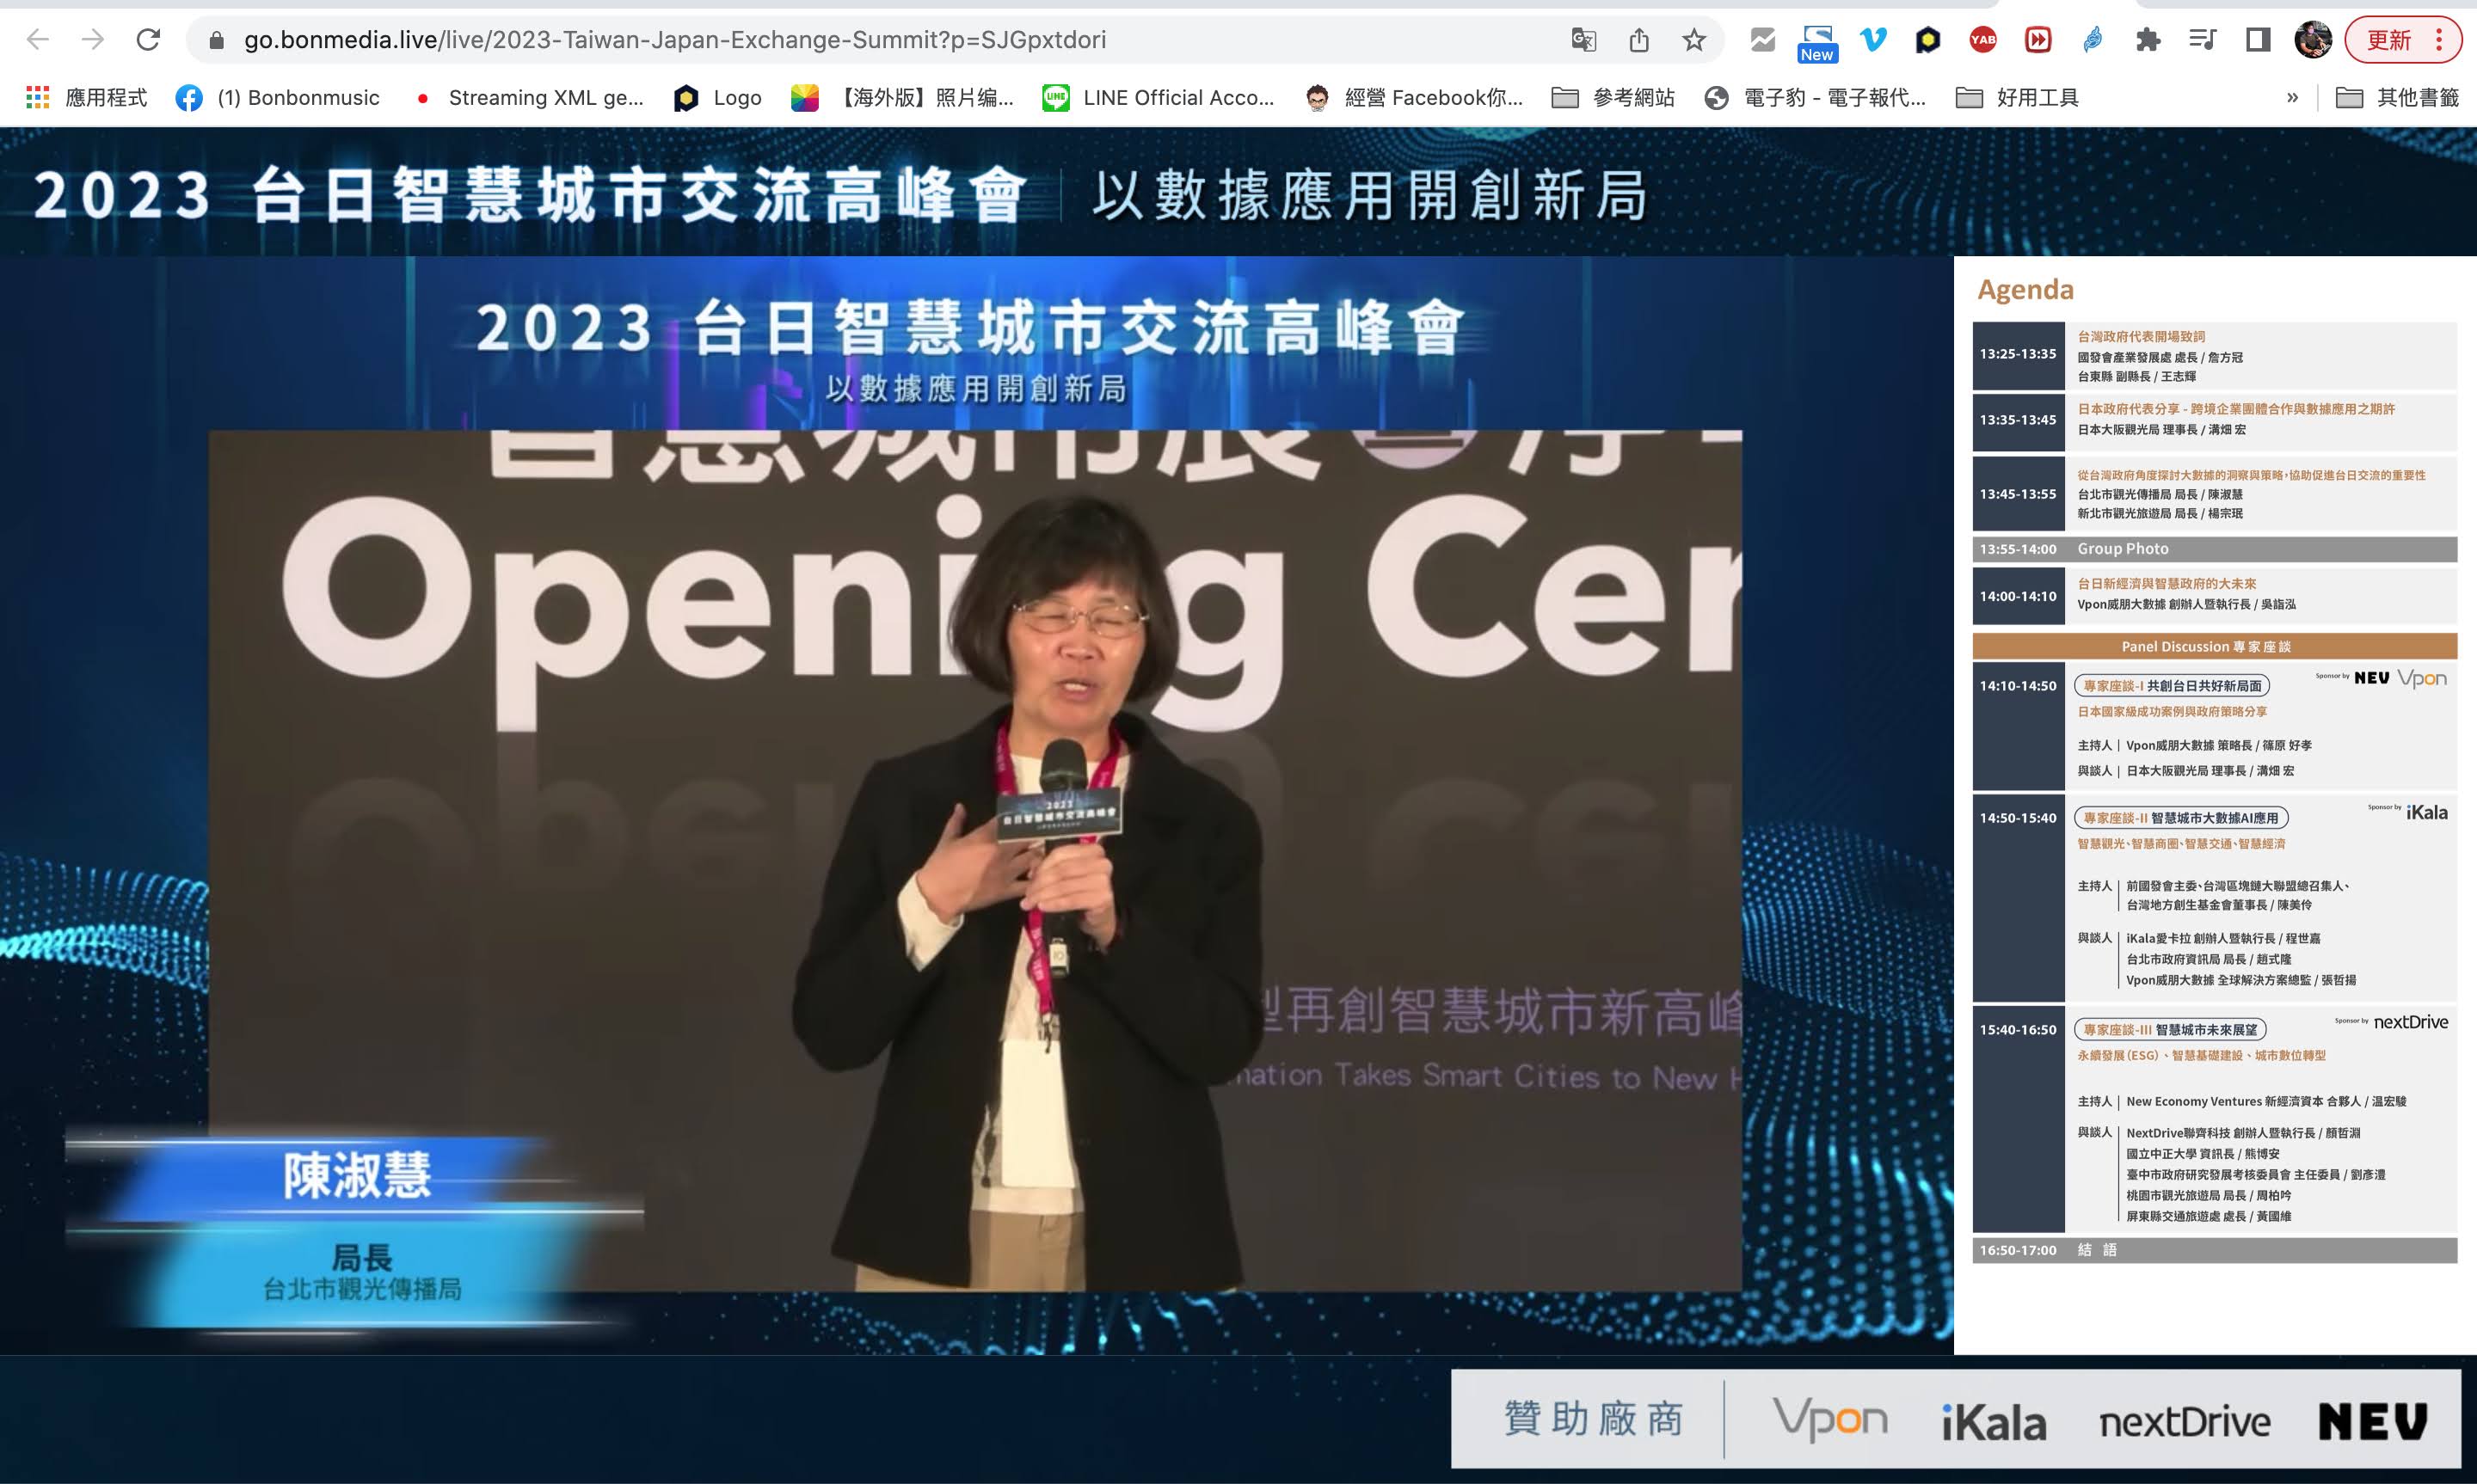2477x1484 pixels.
Task: Open the 【海外版】照片編... bookmark
Action: [x=902, y=98]
